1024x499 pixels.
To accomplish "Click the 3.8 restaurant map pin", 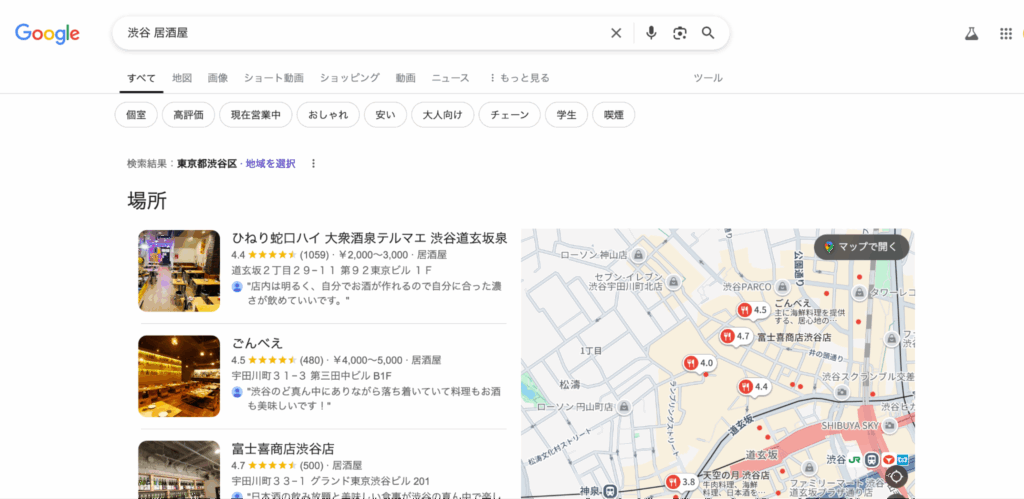I will click(x=681, y=483).
